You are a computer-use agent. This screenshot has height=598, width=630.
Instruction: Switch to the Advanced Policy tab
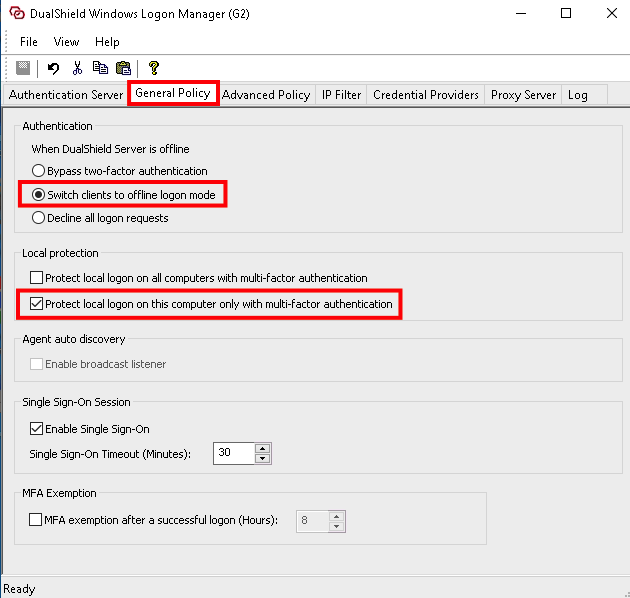[266, 95]
